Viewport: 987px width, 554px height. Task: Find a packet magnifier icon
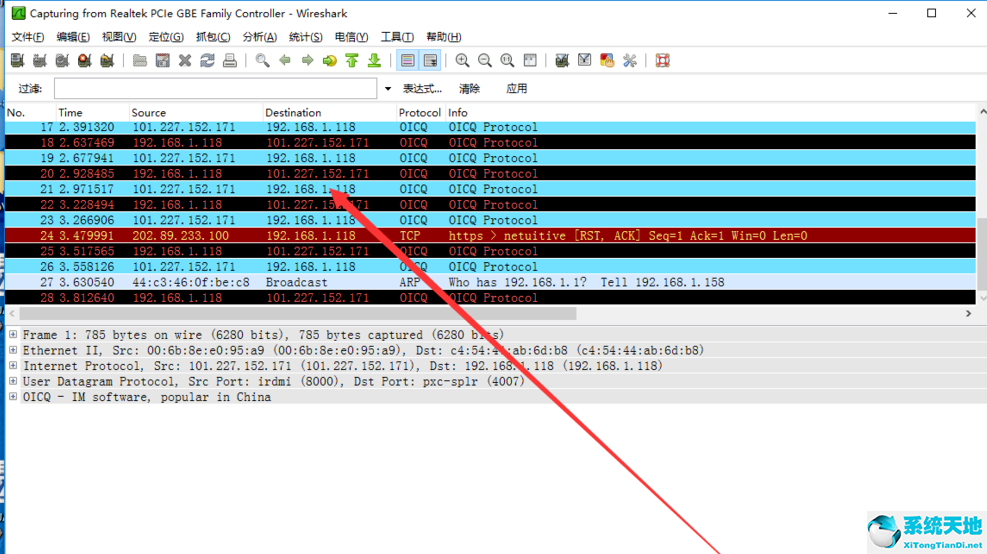click(262, 60)
